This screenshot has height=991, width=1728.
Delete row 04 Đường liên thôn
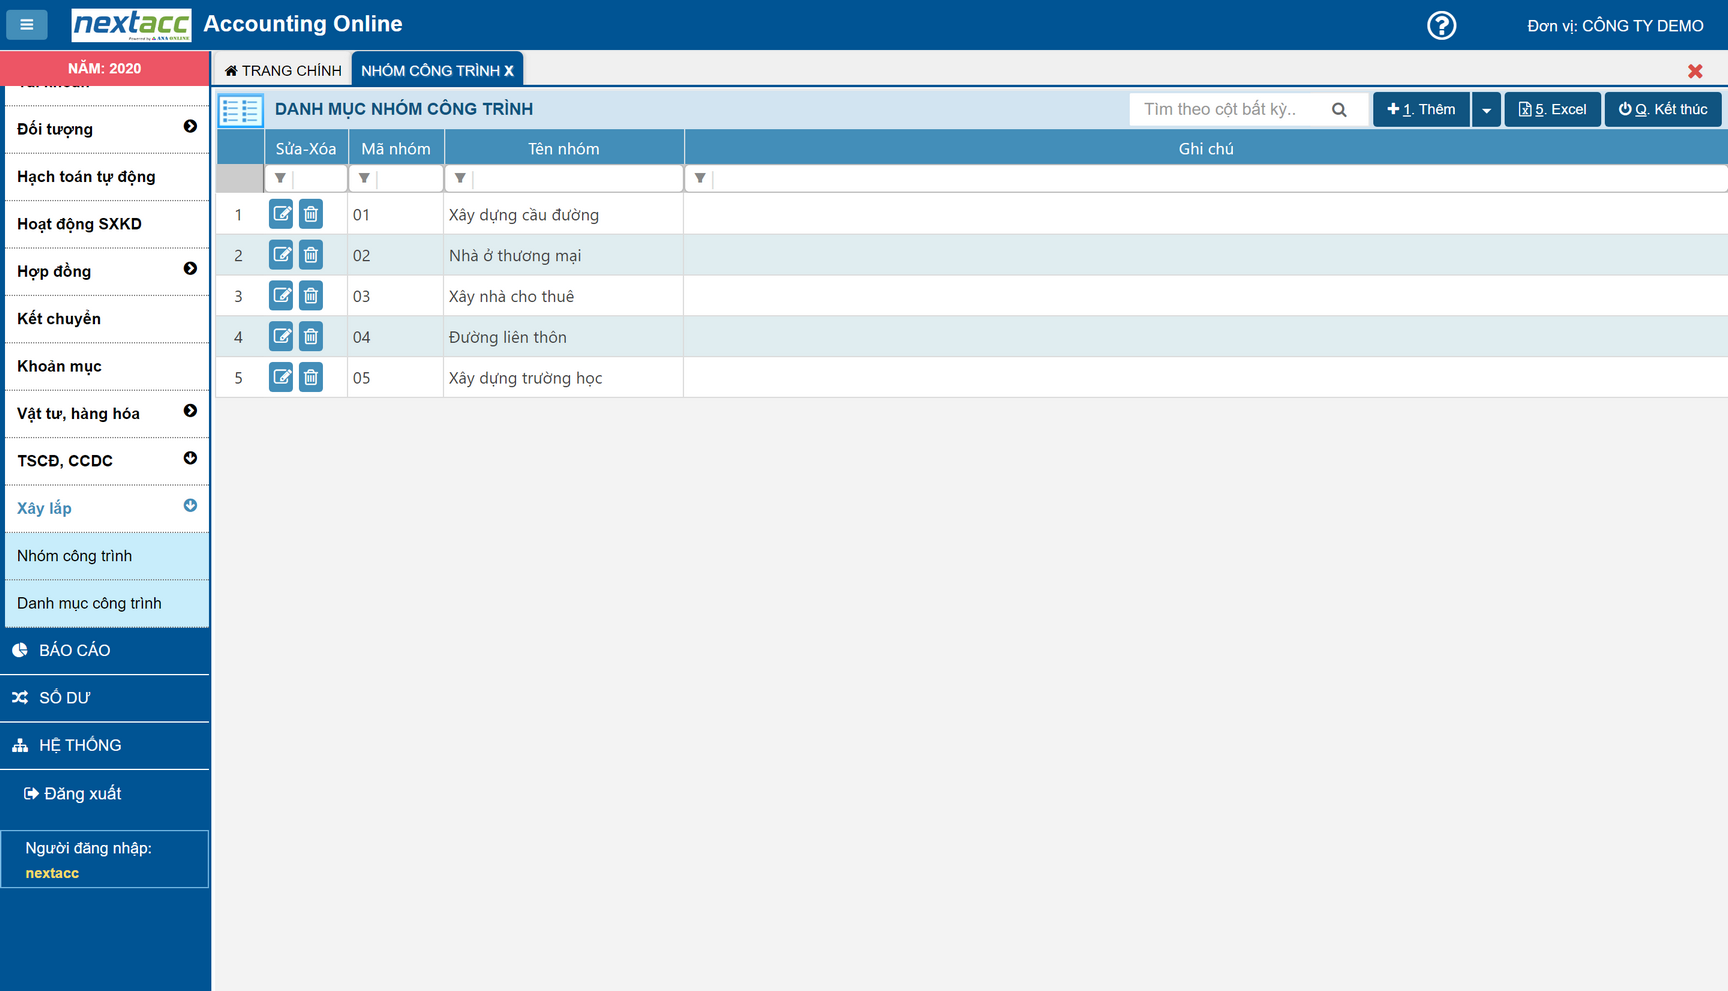coord(311,337)
